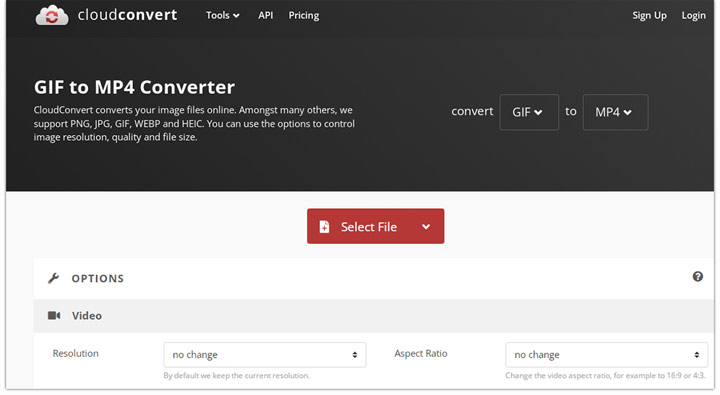
Task: Click the Sign Up link
Action: click(x=649, y=15)
